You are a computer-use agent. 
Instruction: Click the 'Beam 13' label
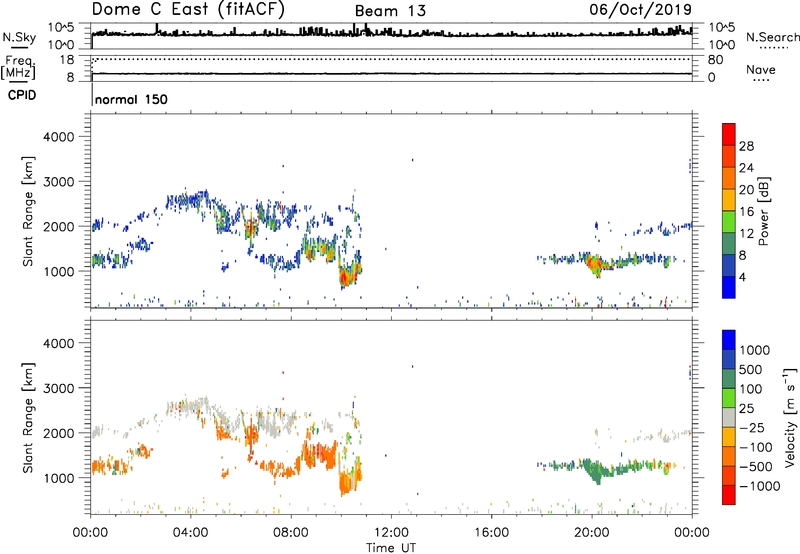coord(390,11)
